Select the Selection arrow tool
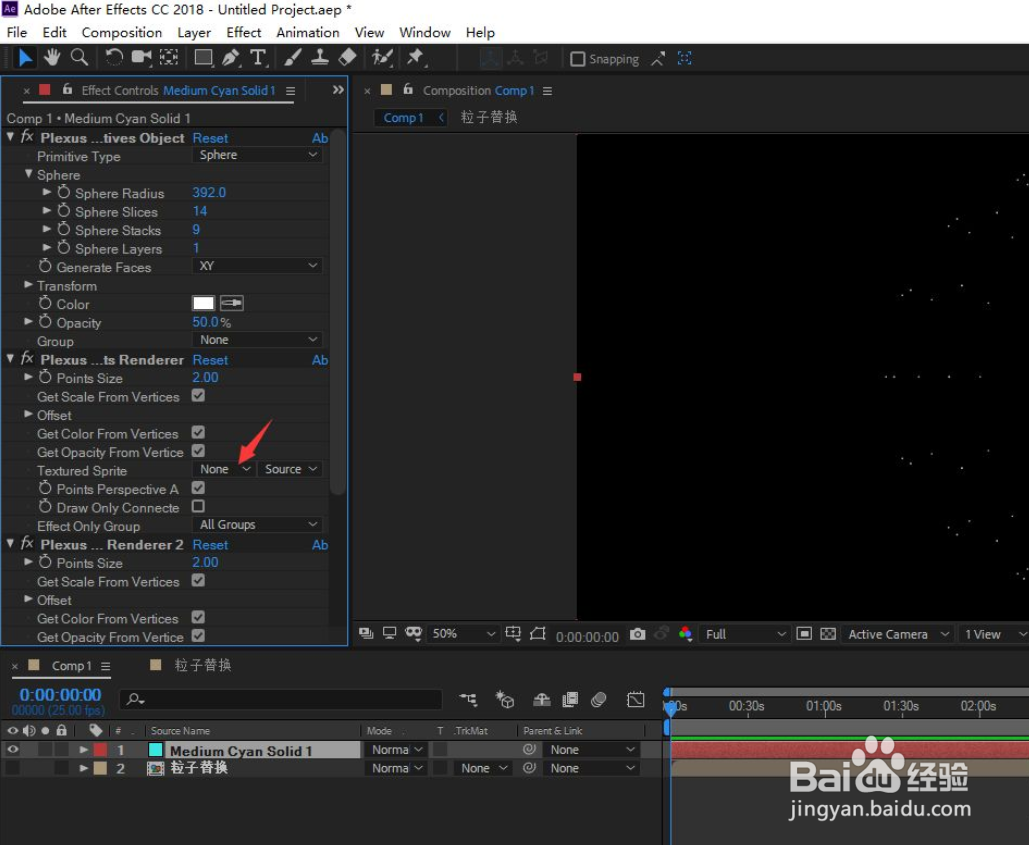Viewport: 1029px width, 845px height. 25,58
